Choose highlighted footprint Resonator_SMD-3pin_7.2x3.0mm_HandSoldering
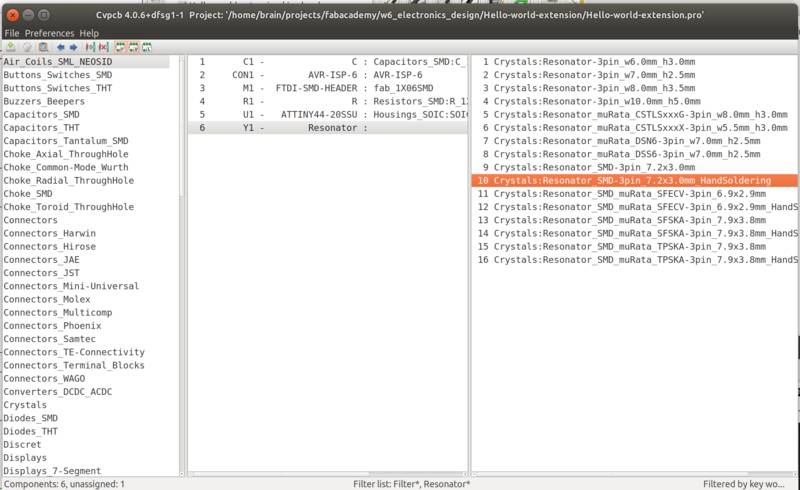Image resolution: width=800 pixels, height=490 pixels. coord(635,181)
